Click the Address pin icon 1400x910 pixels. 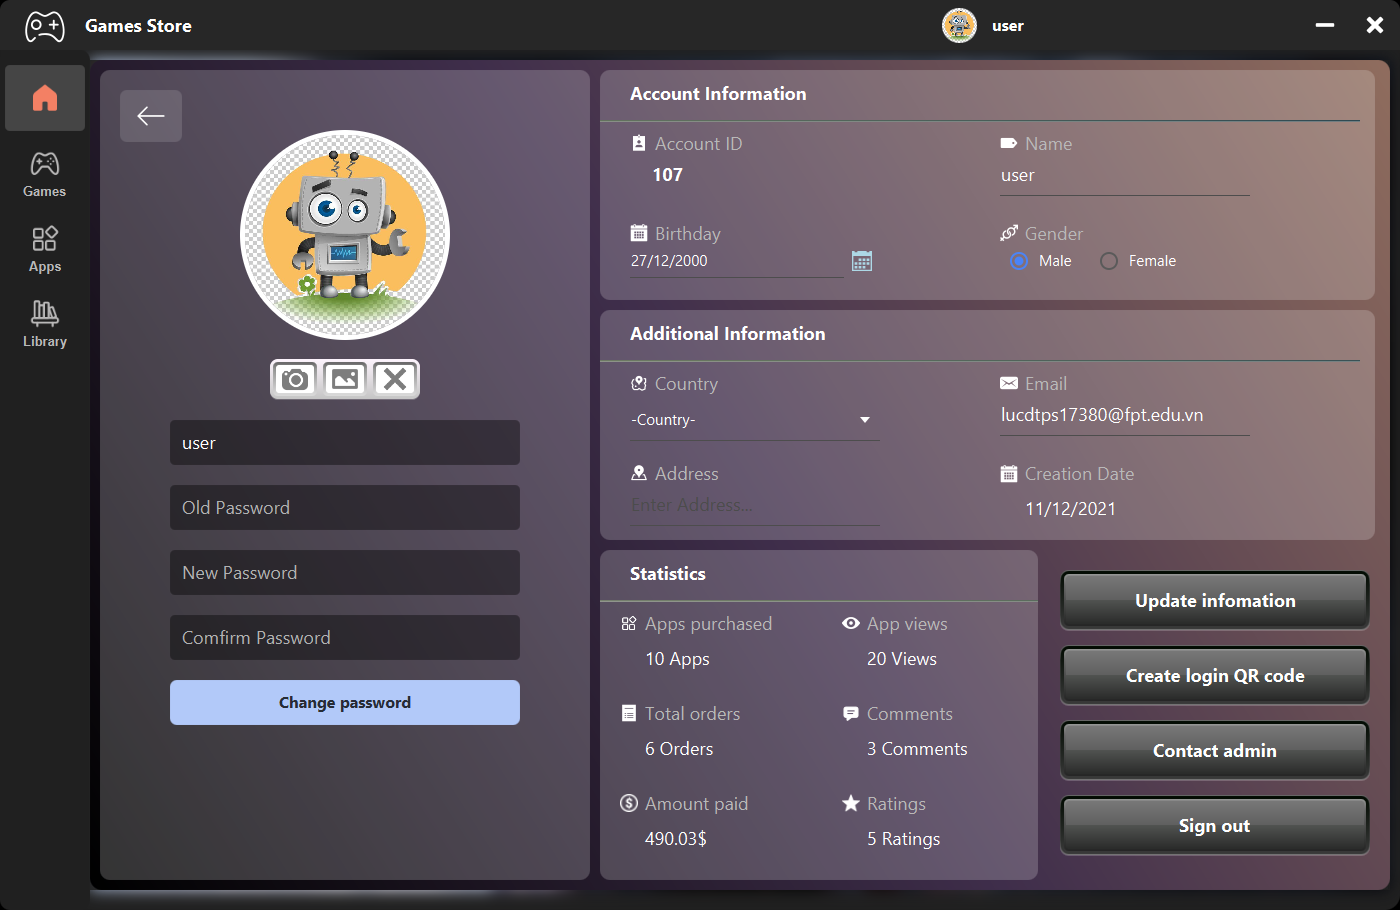point(639,473)
